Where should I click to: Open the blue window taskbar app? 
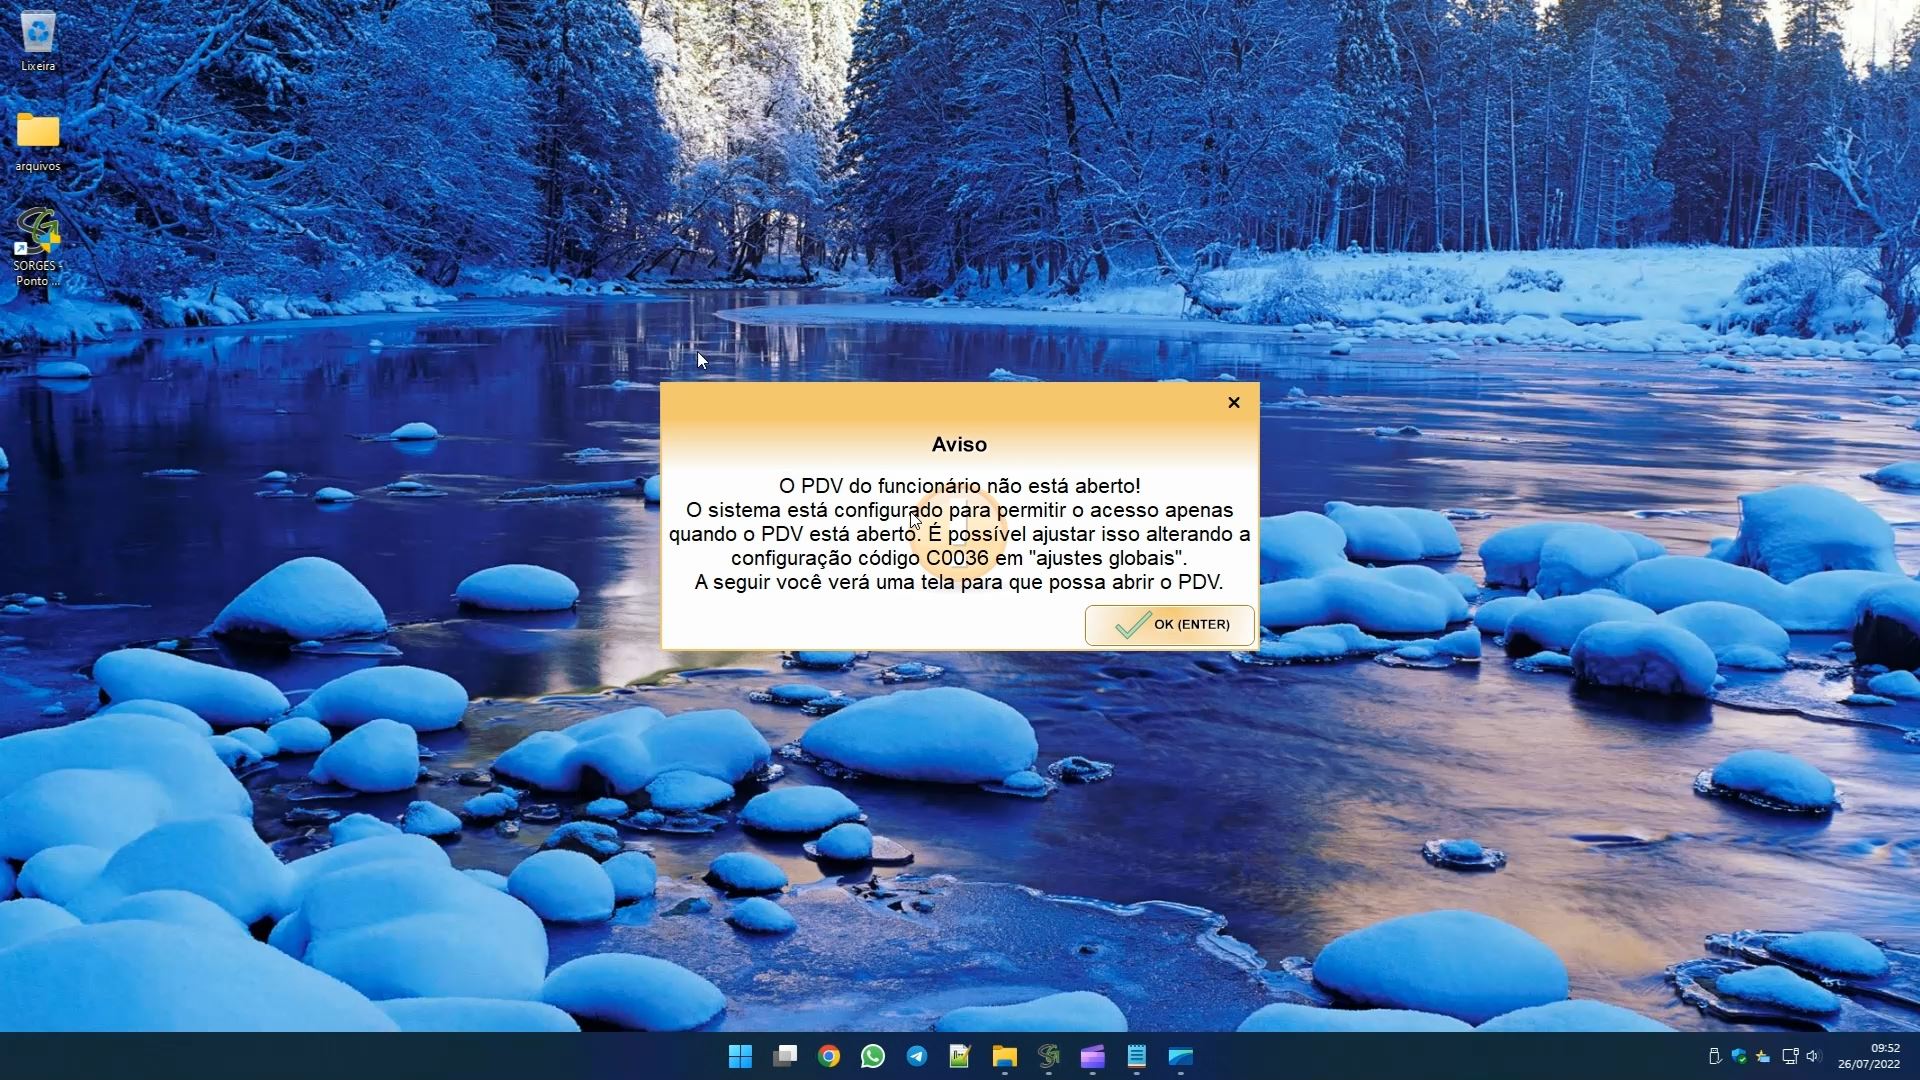point(1181,1056)
